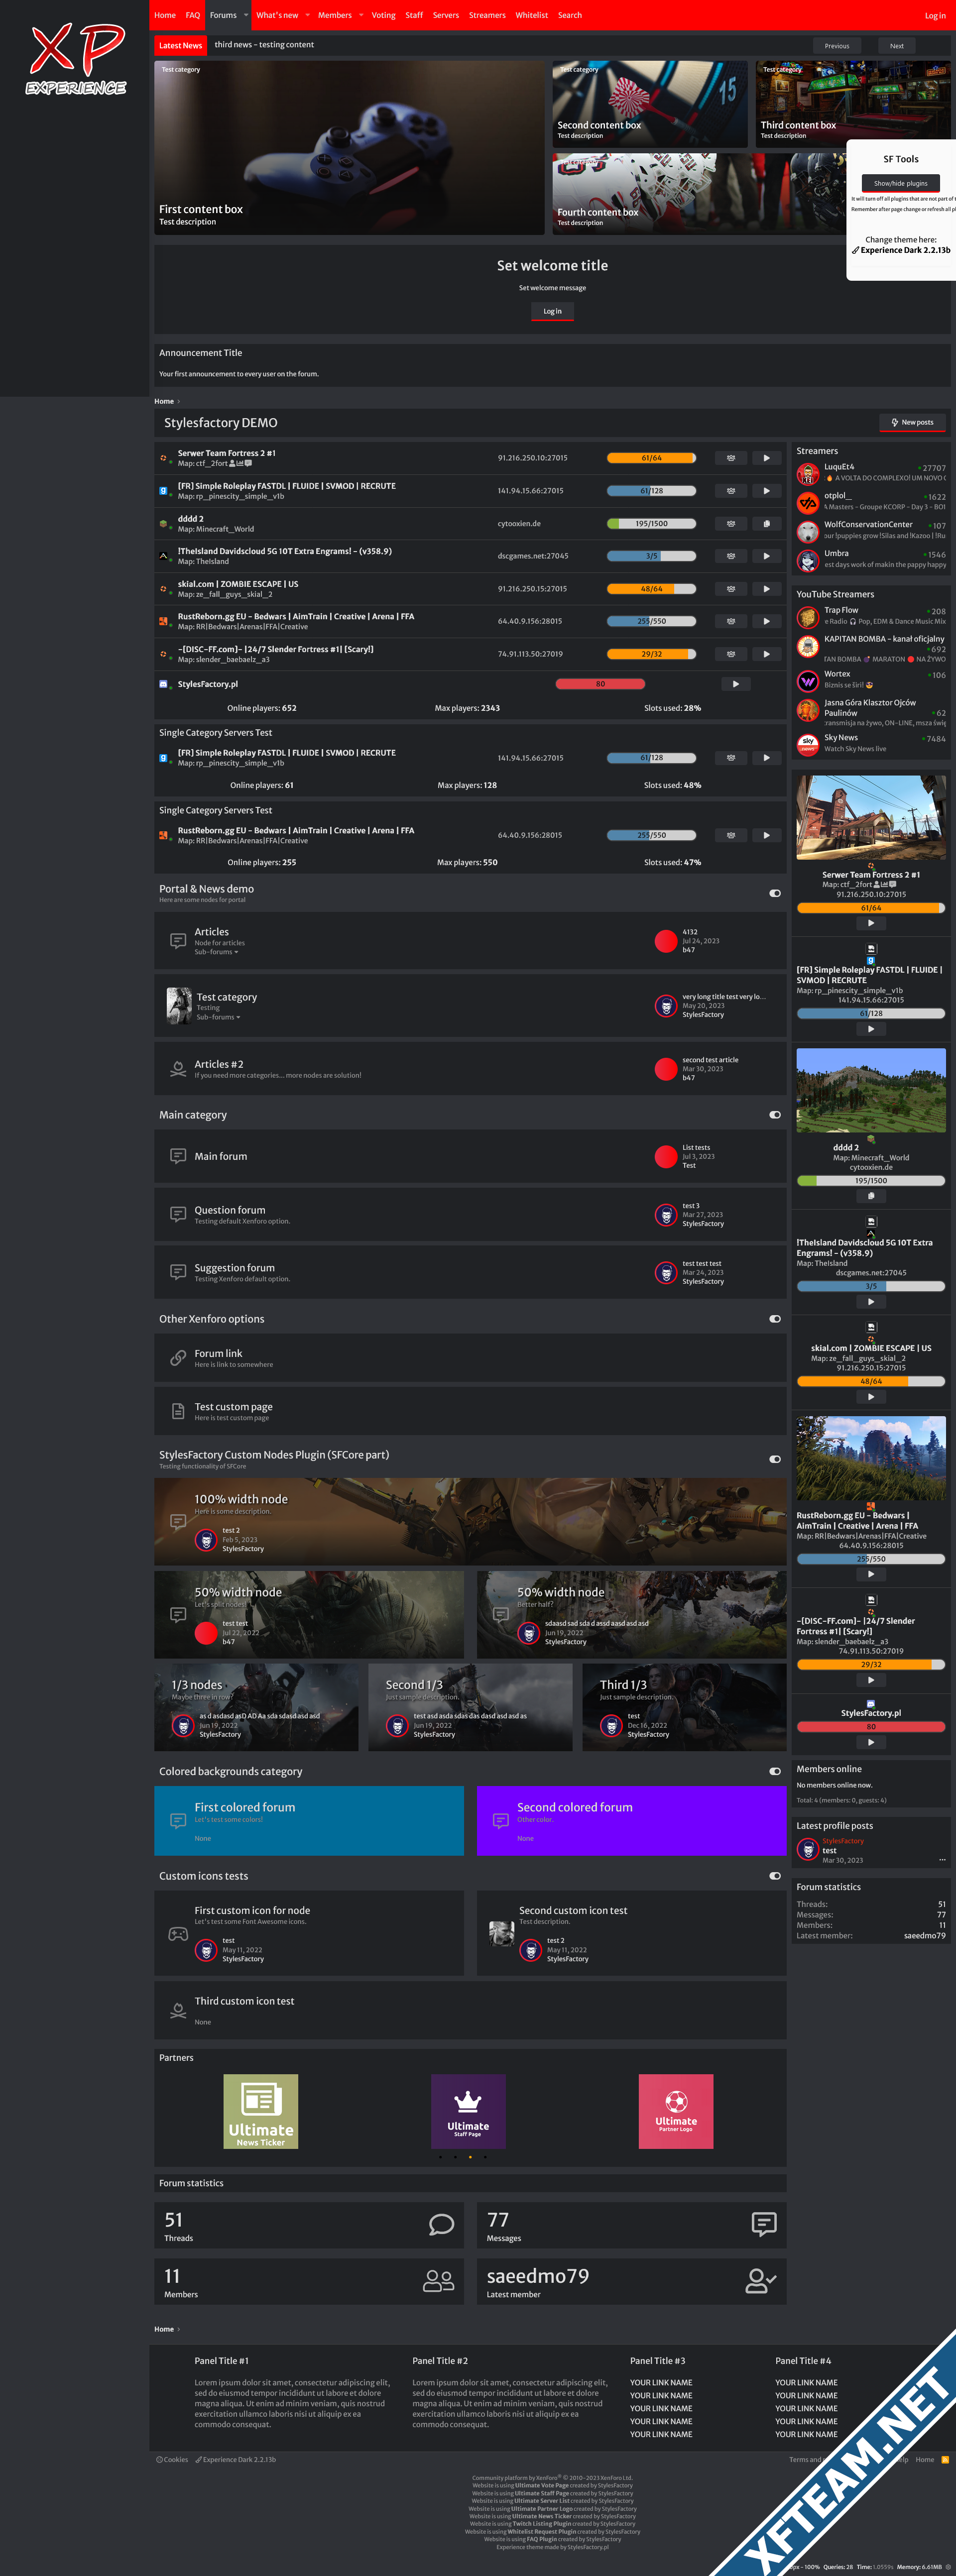This screenshot has height=2576, width=956.
Task: Show players for RustReborn.gg EU main list row
Action: point(731,621)
